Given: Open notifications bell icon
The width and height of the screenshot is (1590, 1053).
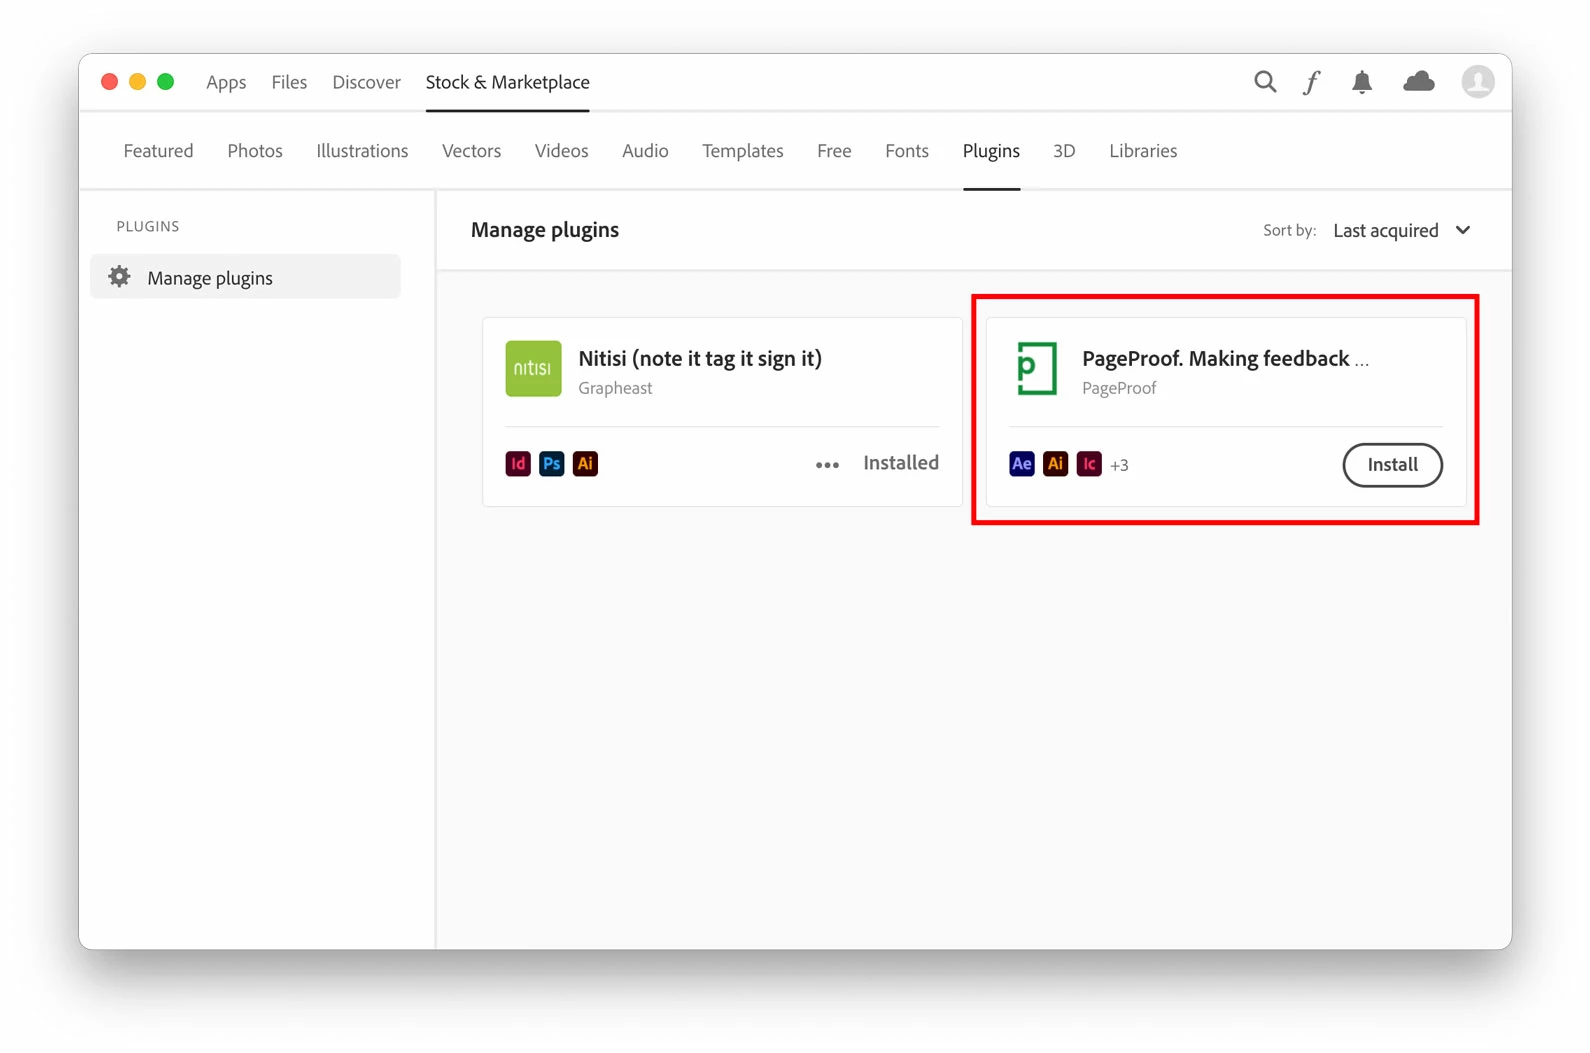Looking at the screenshot, I should click(x=1362, y=82).
